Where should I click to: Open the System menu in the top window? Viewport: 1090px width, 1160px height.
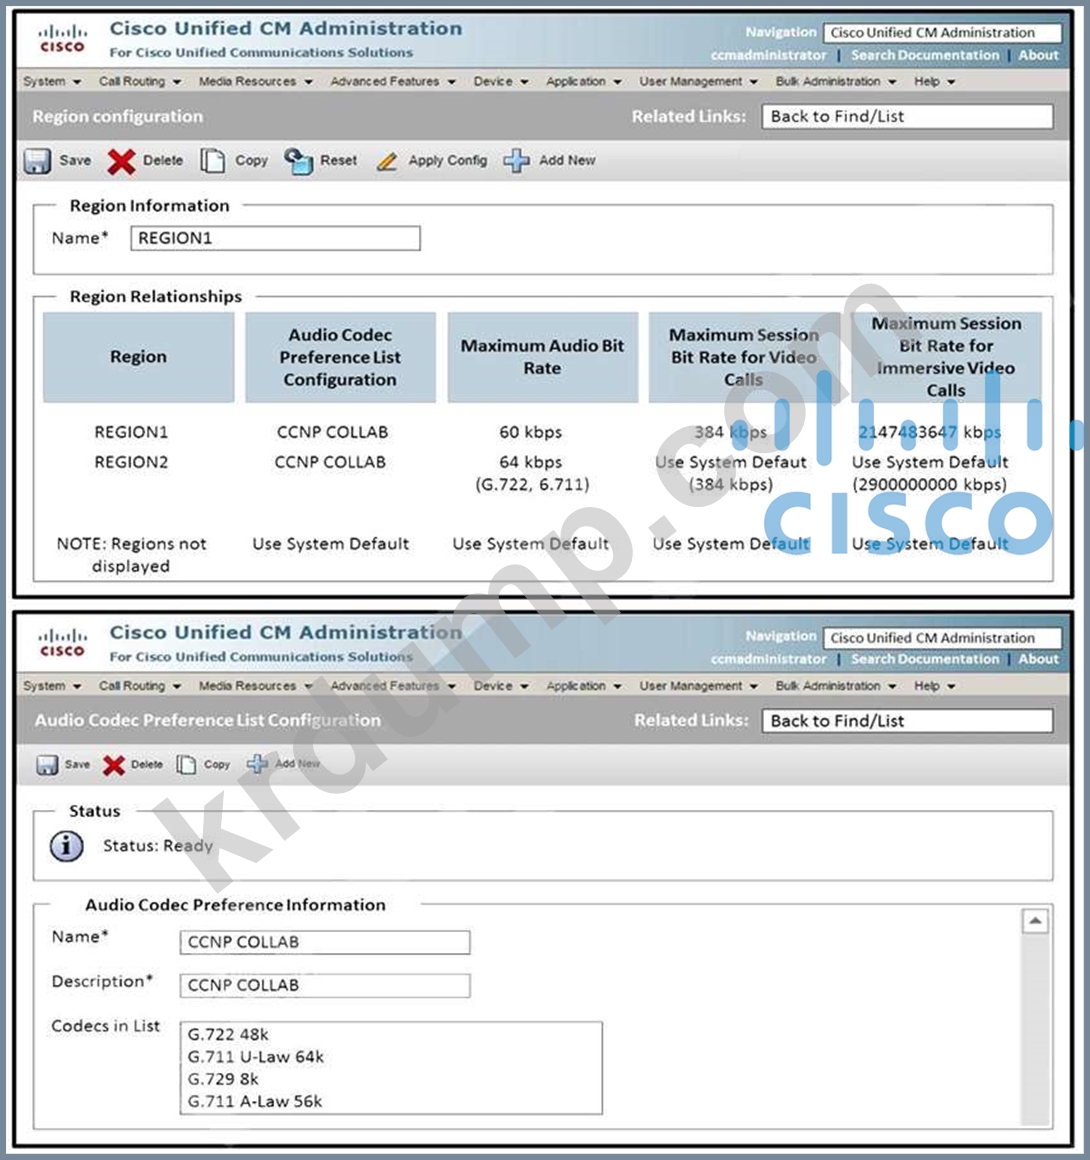click(51, 82)
